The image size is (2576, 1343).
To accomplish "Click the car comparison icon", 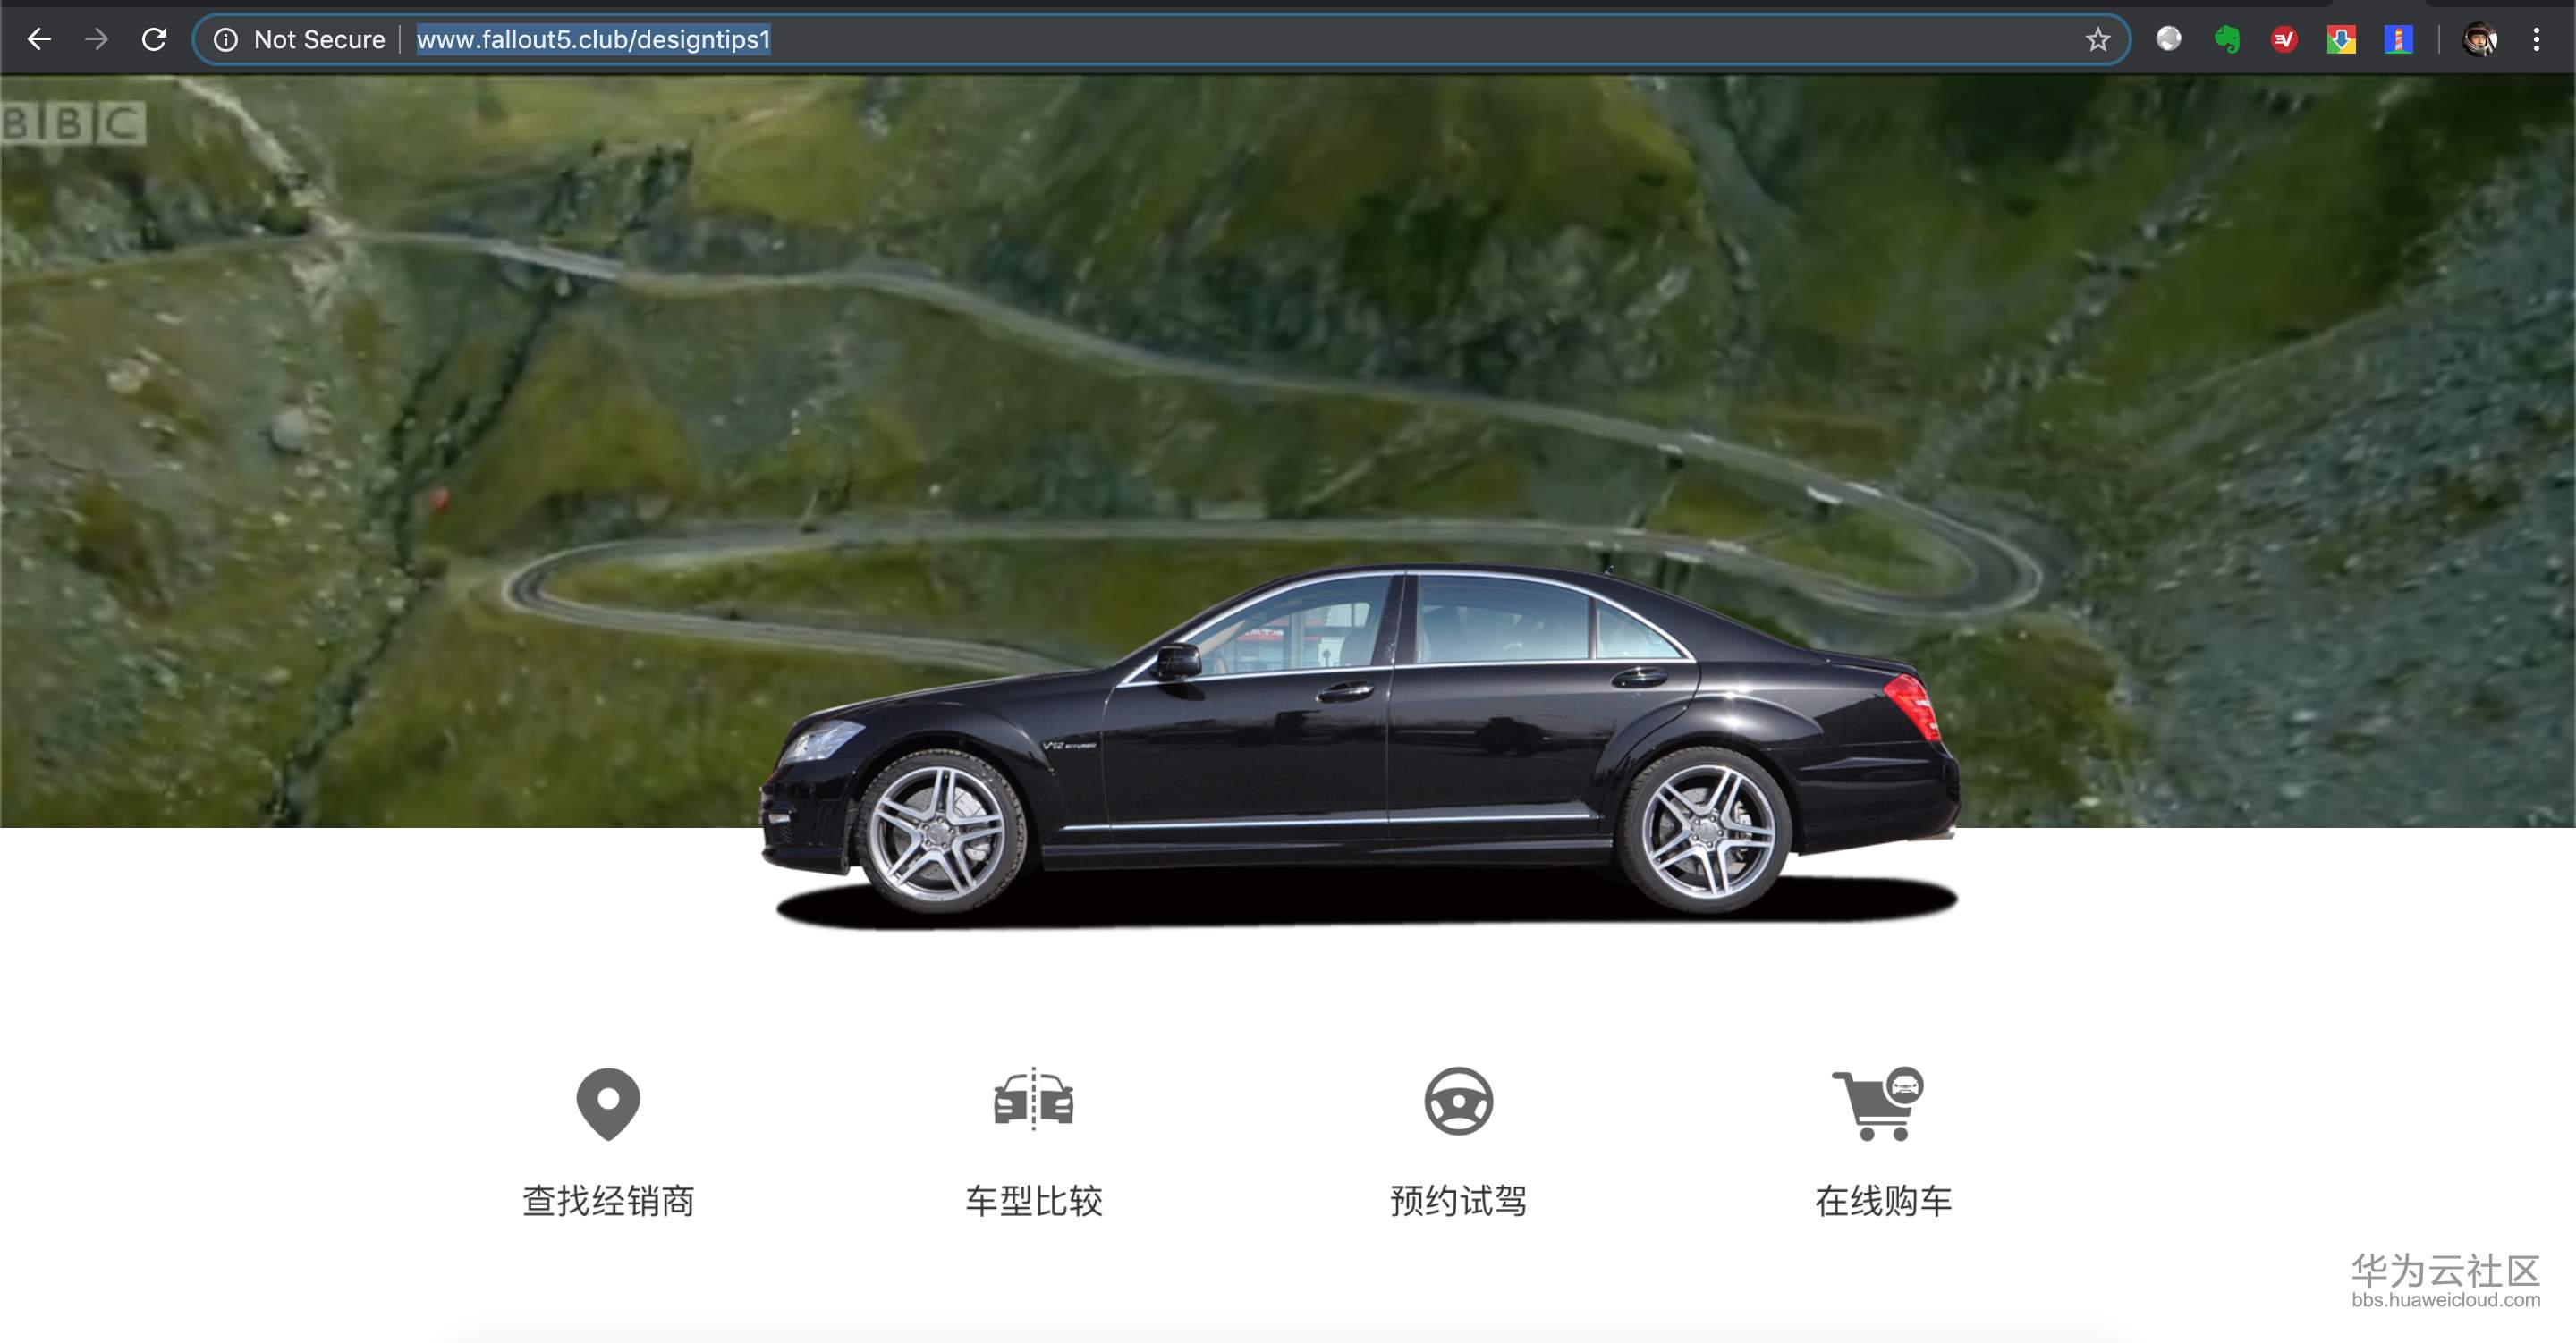I will [1033, 1100].
